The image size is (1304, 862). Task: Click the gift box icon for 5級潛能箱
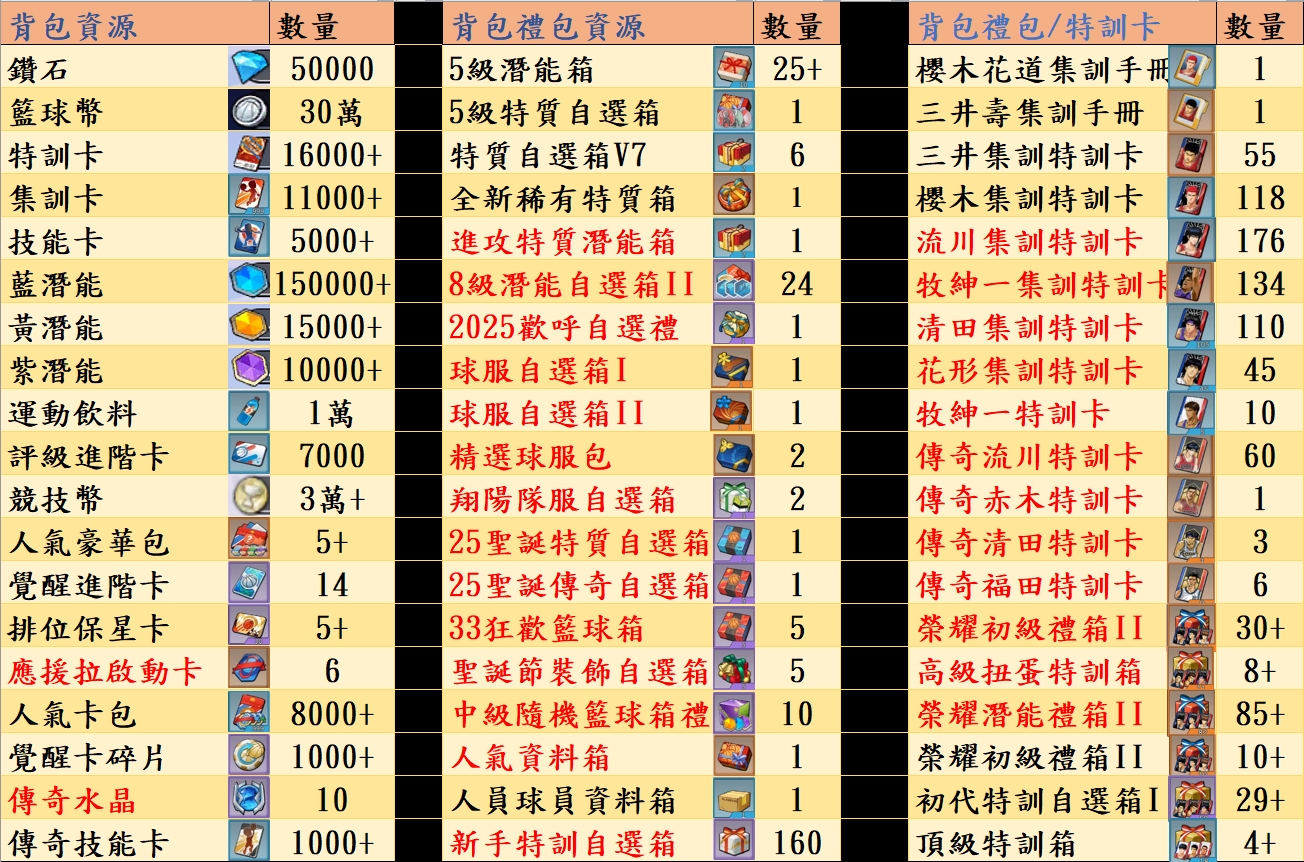tap(733, 68)
